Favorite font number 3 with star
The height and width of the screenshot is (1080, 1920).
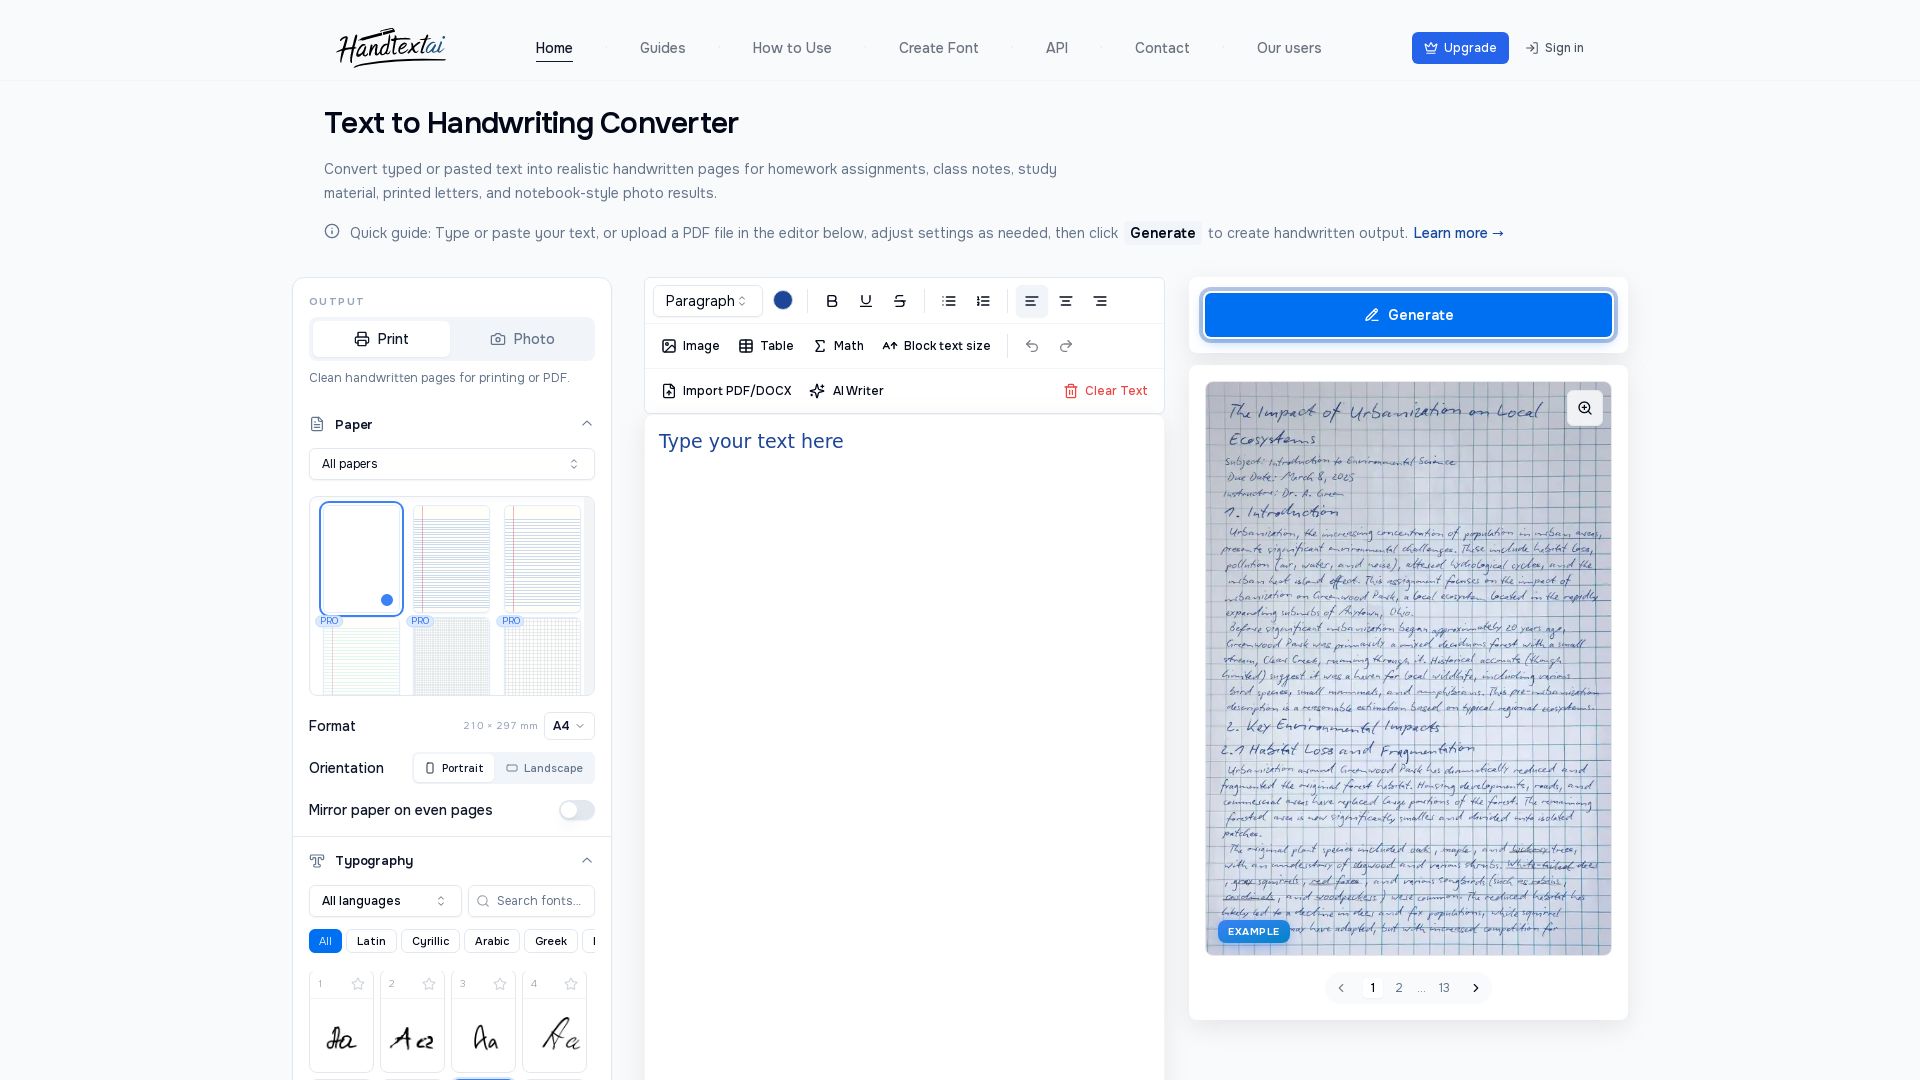click(x=500, y=984)
